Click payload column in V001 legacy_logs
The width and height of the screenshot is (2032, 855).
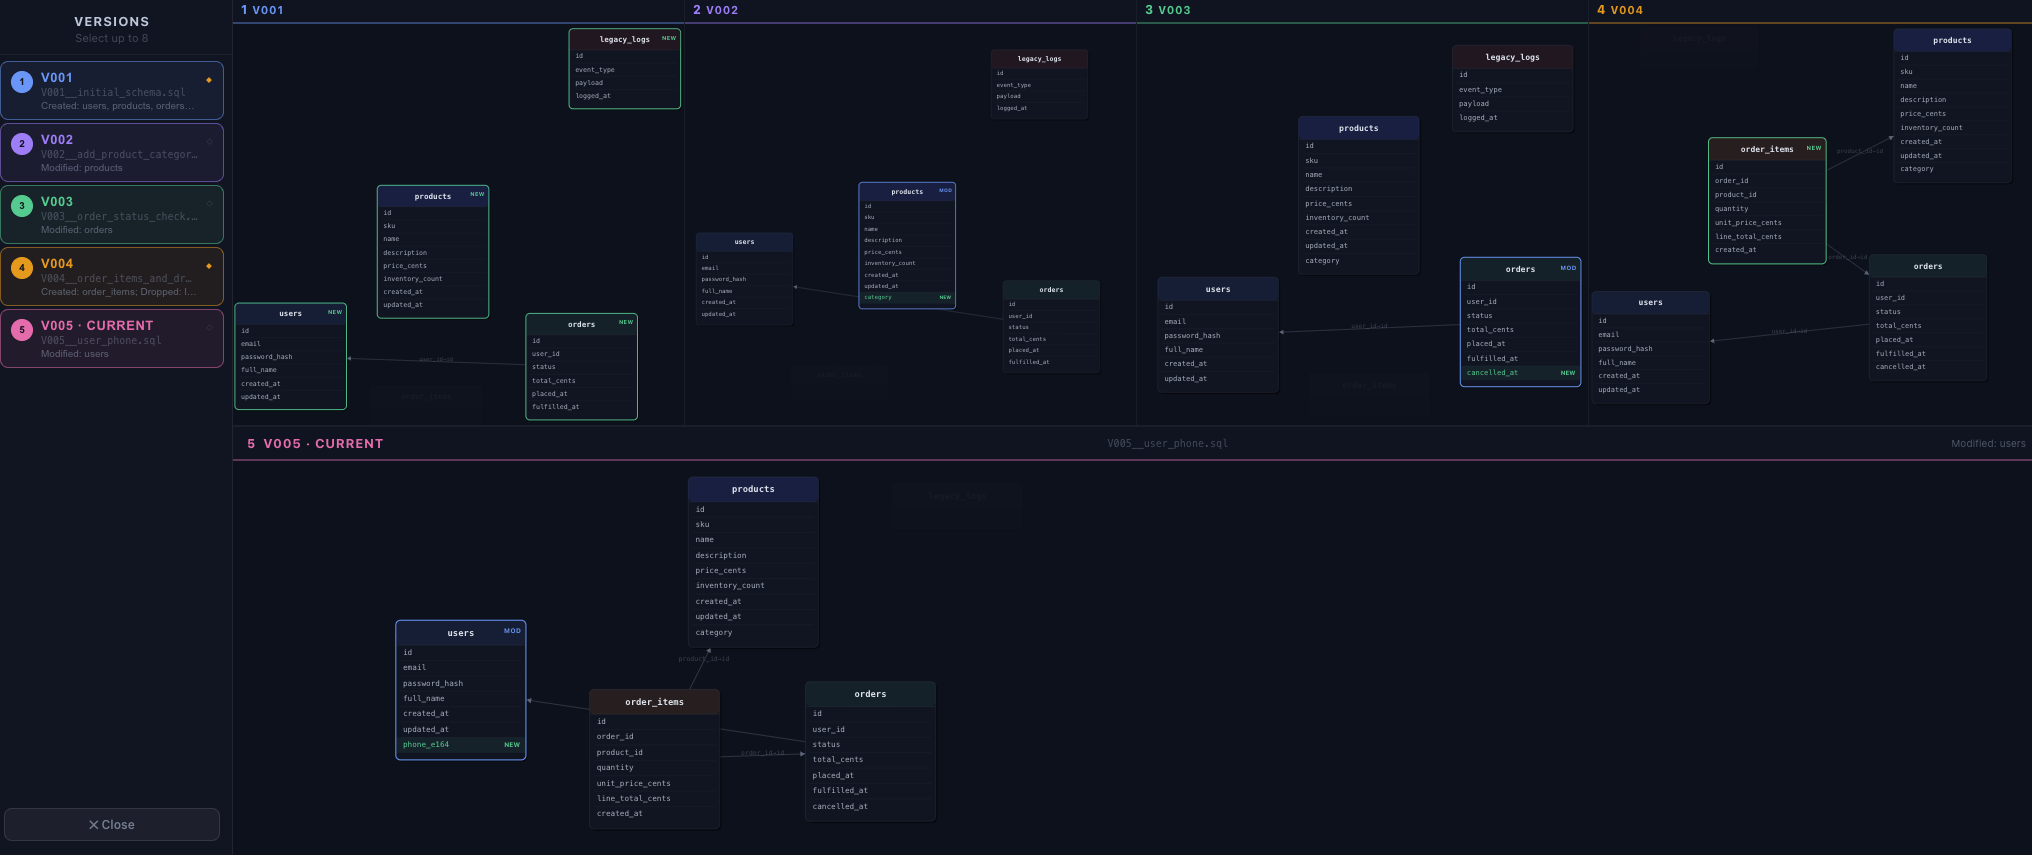pyautogui.click(x=625, y=83)
